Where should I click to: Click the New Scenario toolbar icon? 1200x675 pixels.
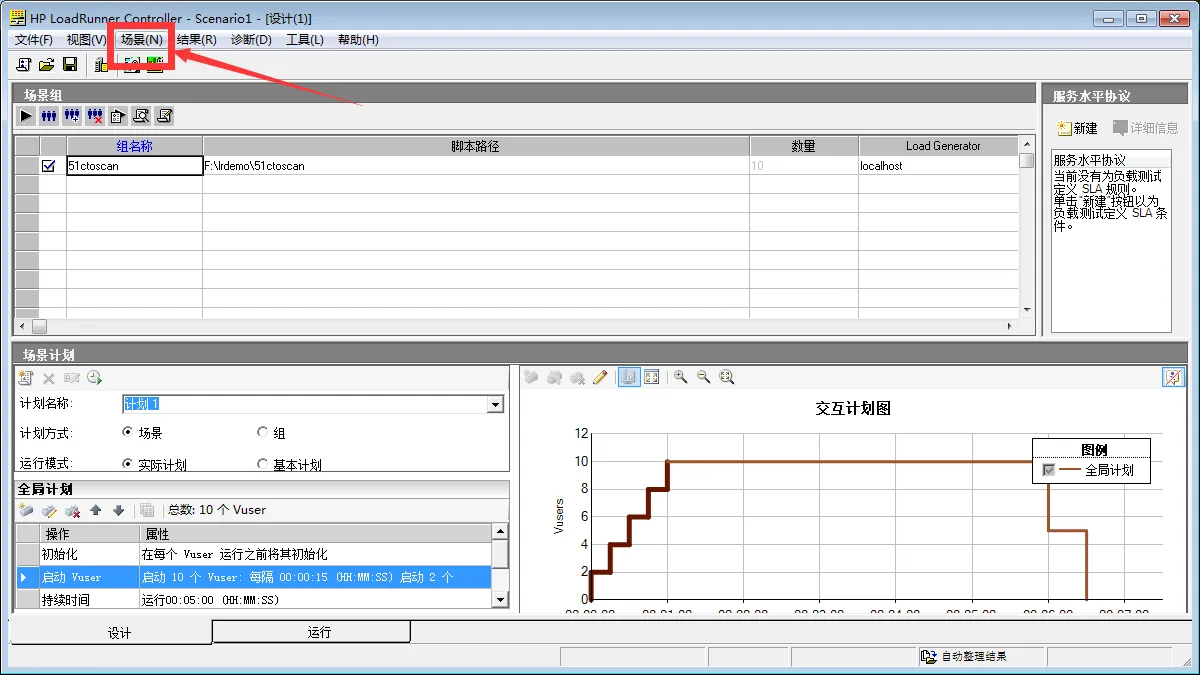24,65
